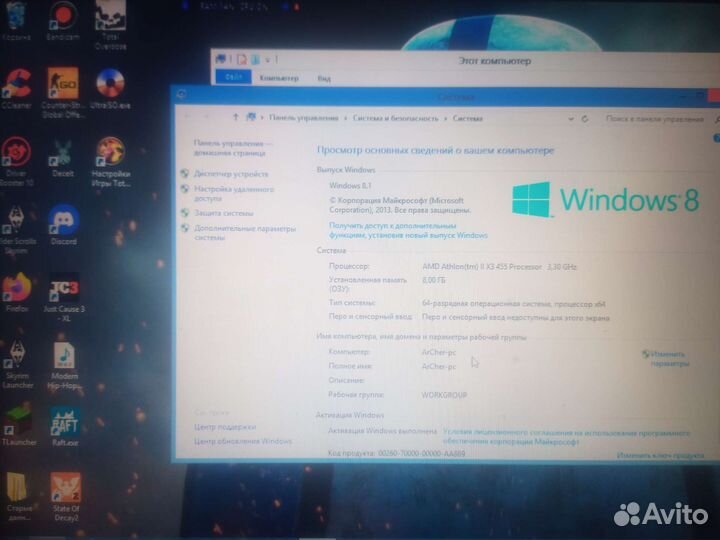Select the Windows 8.1 edition text
This screenshot has width=720, height=540.
click(350, 186)
